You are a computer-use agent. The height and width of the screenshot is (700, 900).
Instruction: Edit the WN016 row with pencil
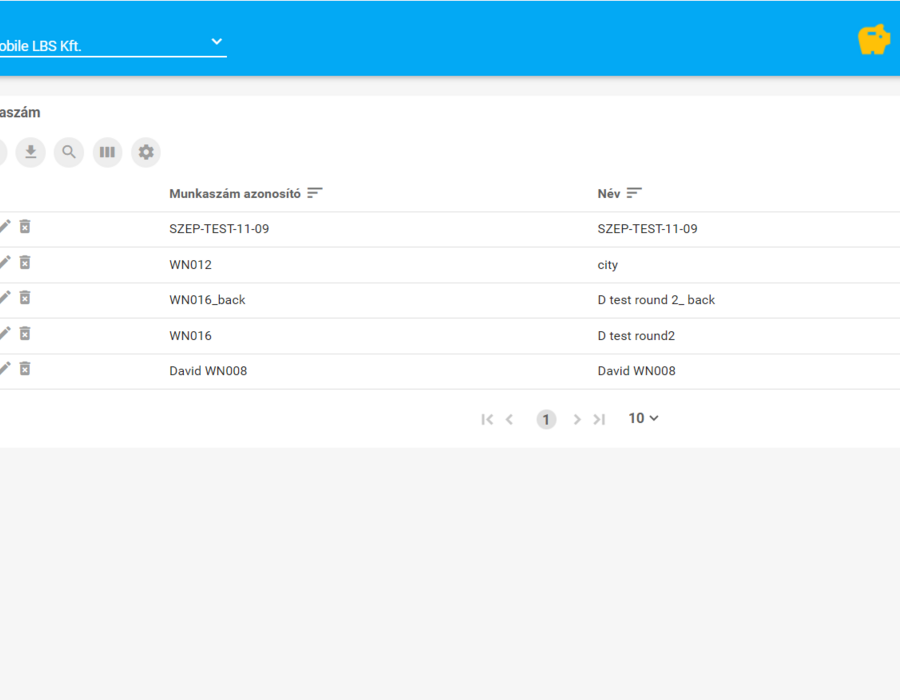coord(5,333)
